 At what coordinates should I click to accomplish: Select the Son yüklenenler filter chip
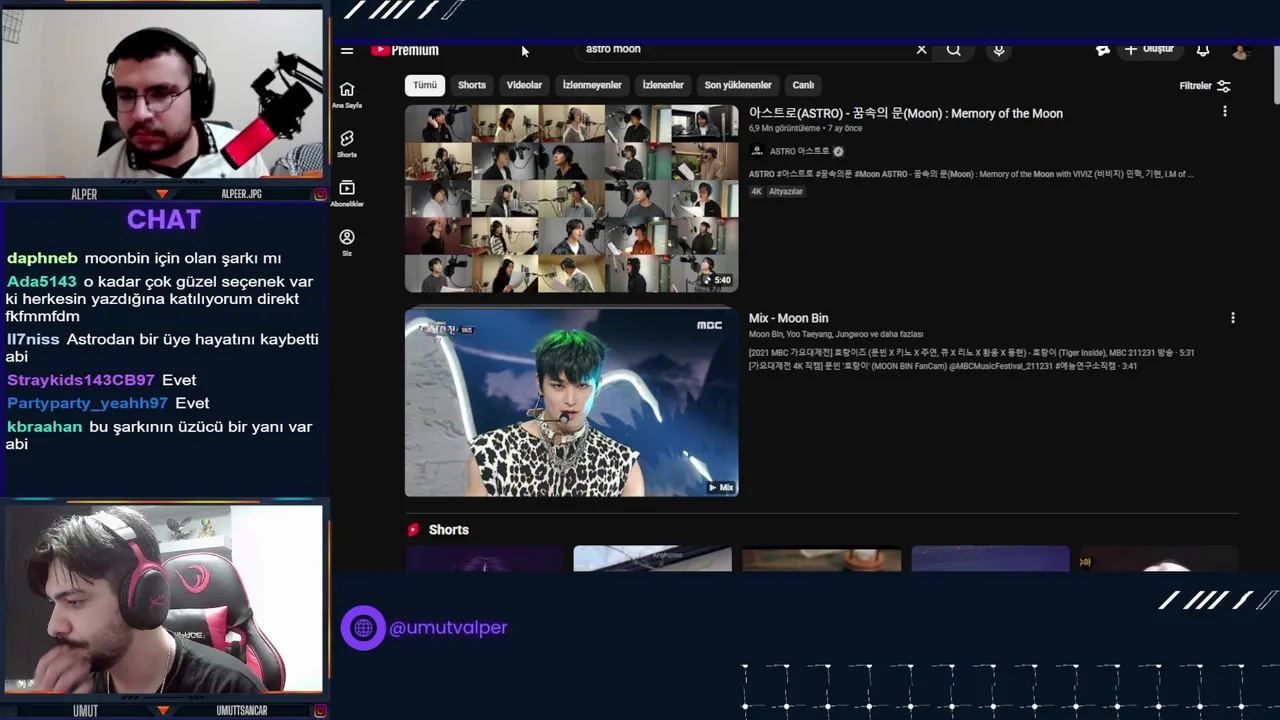click(738, 85)
